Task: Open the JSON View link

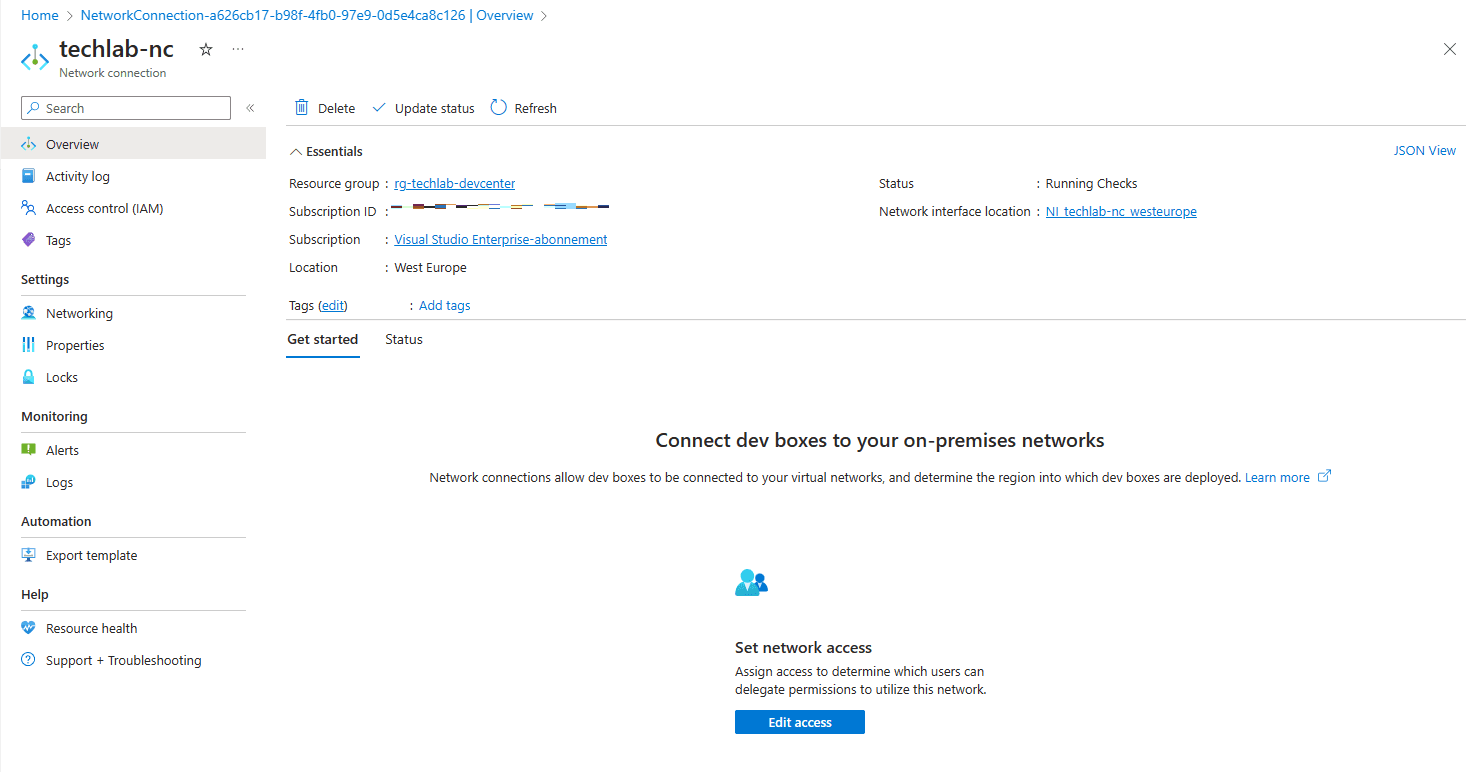Action: (x=1424, y=151)
